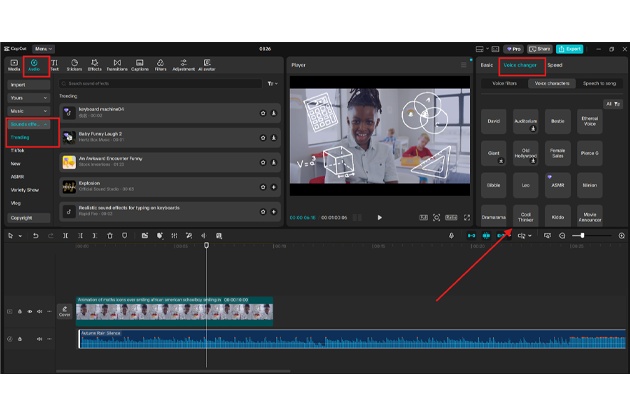Open the Stickers panel
This screenshot has width=630, height=420.
point(74,65)
